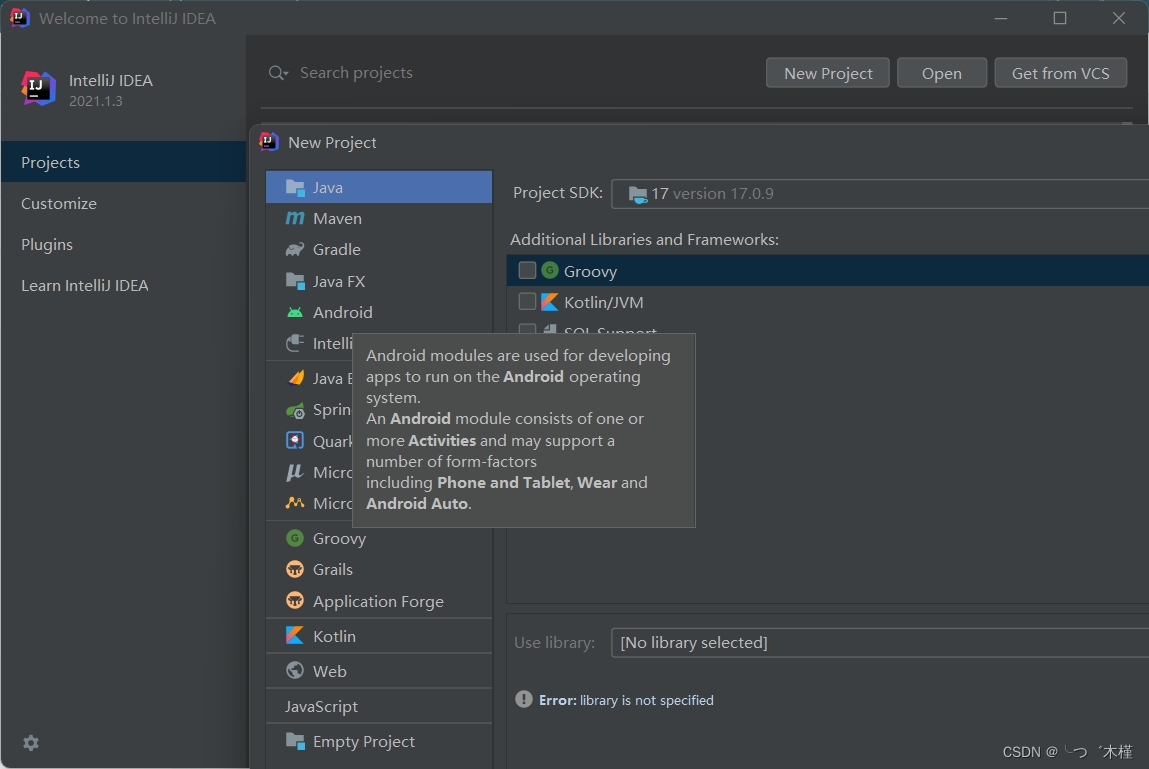
Task: Click the Get from VCS button
Action: [x=1060, y=72]
